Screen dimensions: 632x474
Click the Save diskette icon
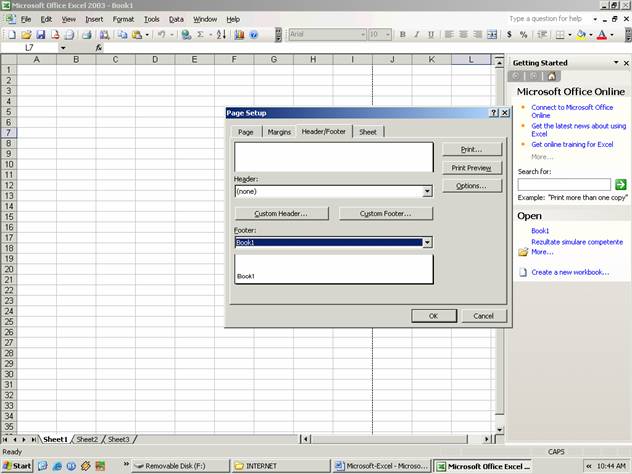41,35
